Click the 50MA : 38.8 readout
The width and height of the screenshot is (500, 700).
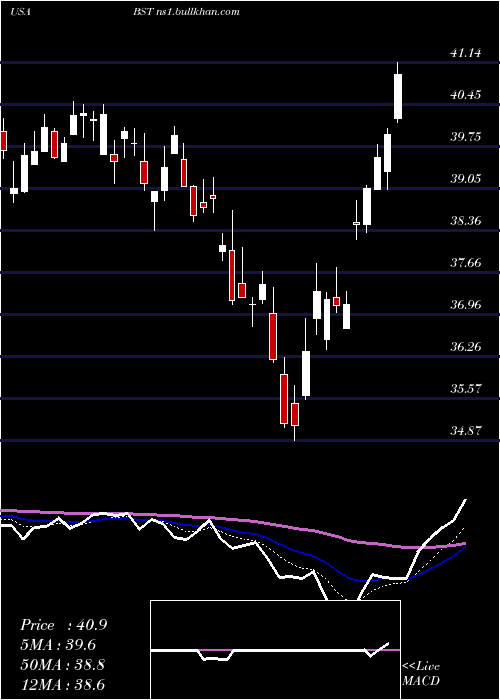pos(62,664)
